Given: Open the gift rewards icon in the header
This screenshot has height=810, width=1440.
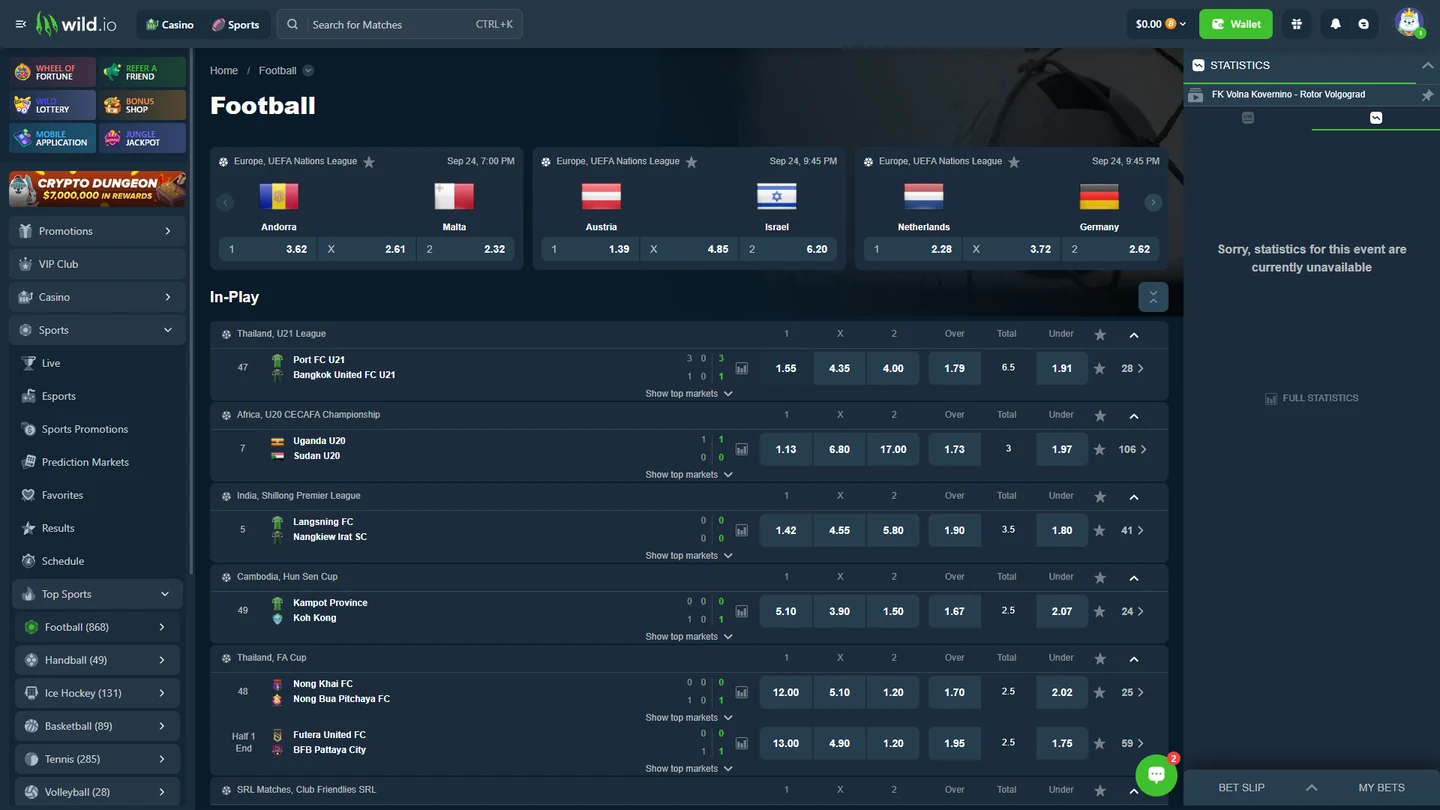Looking at the screenshot, I should coord(1297,24).
